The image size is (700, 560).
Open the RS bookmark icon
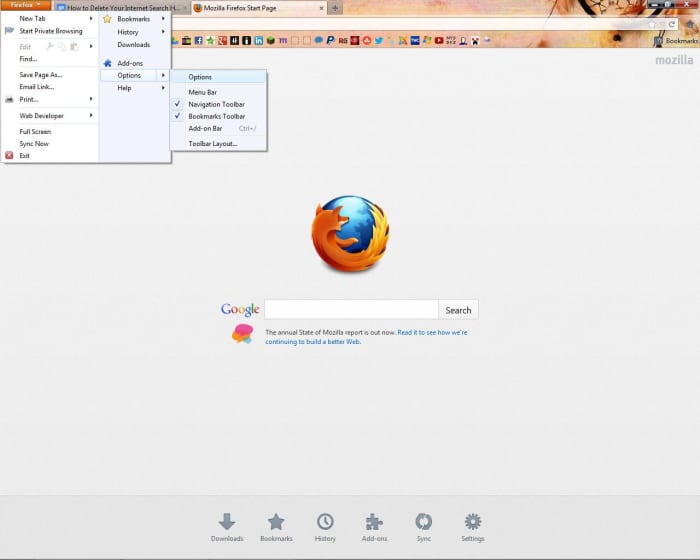coord(343,41)
